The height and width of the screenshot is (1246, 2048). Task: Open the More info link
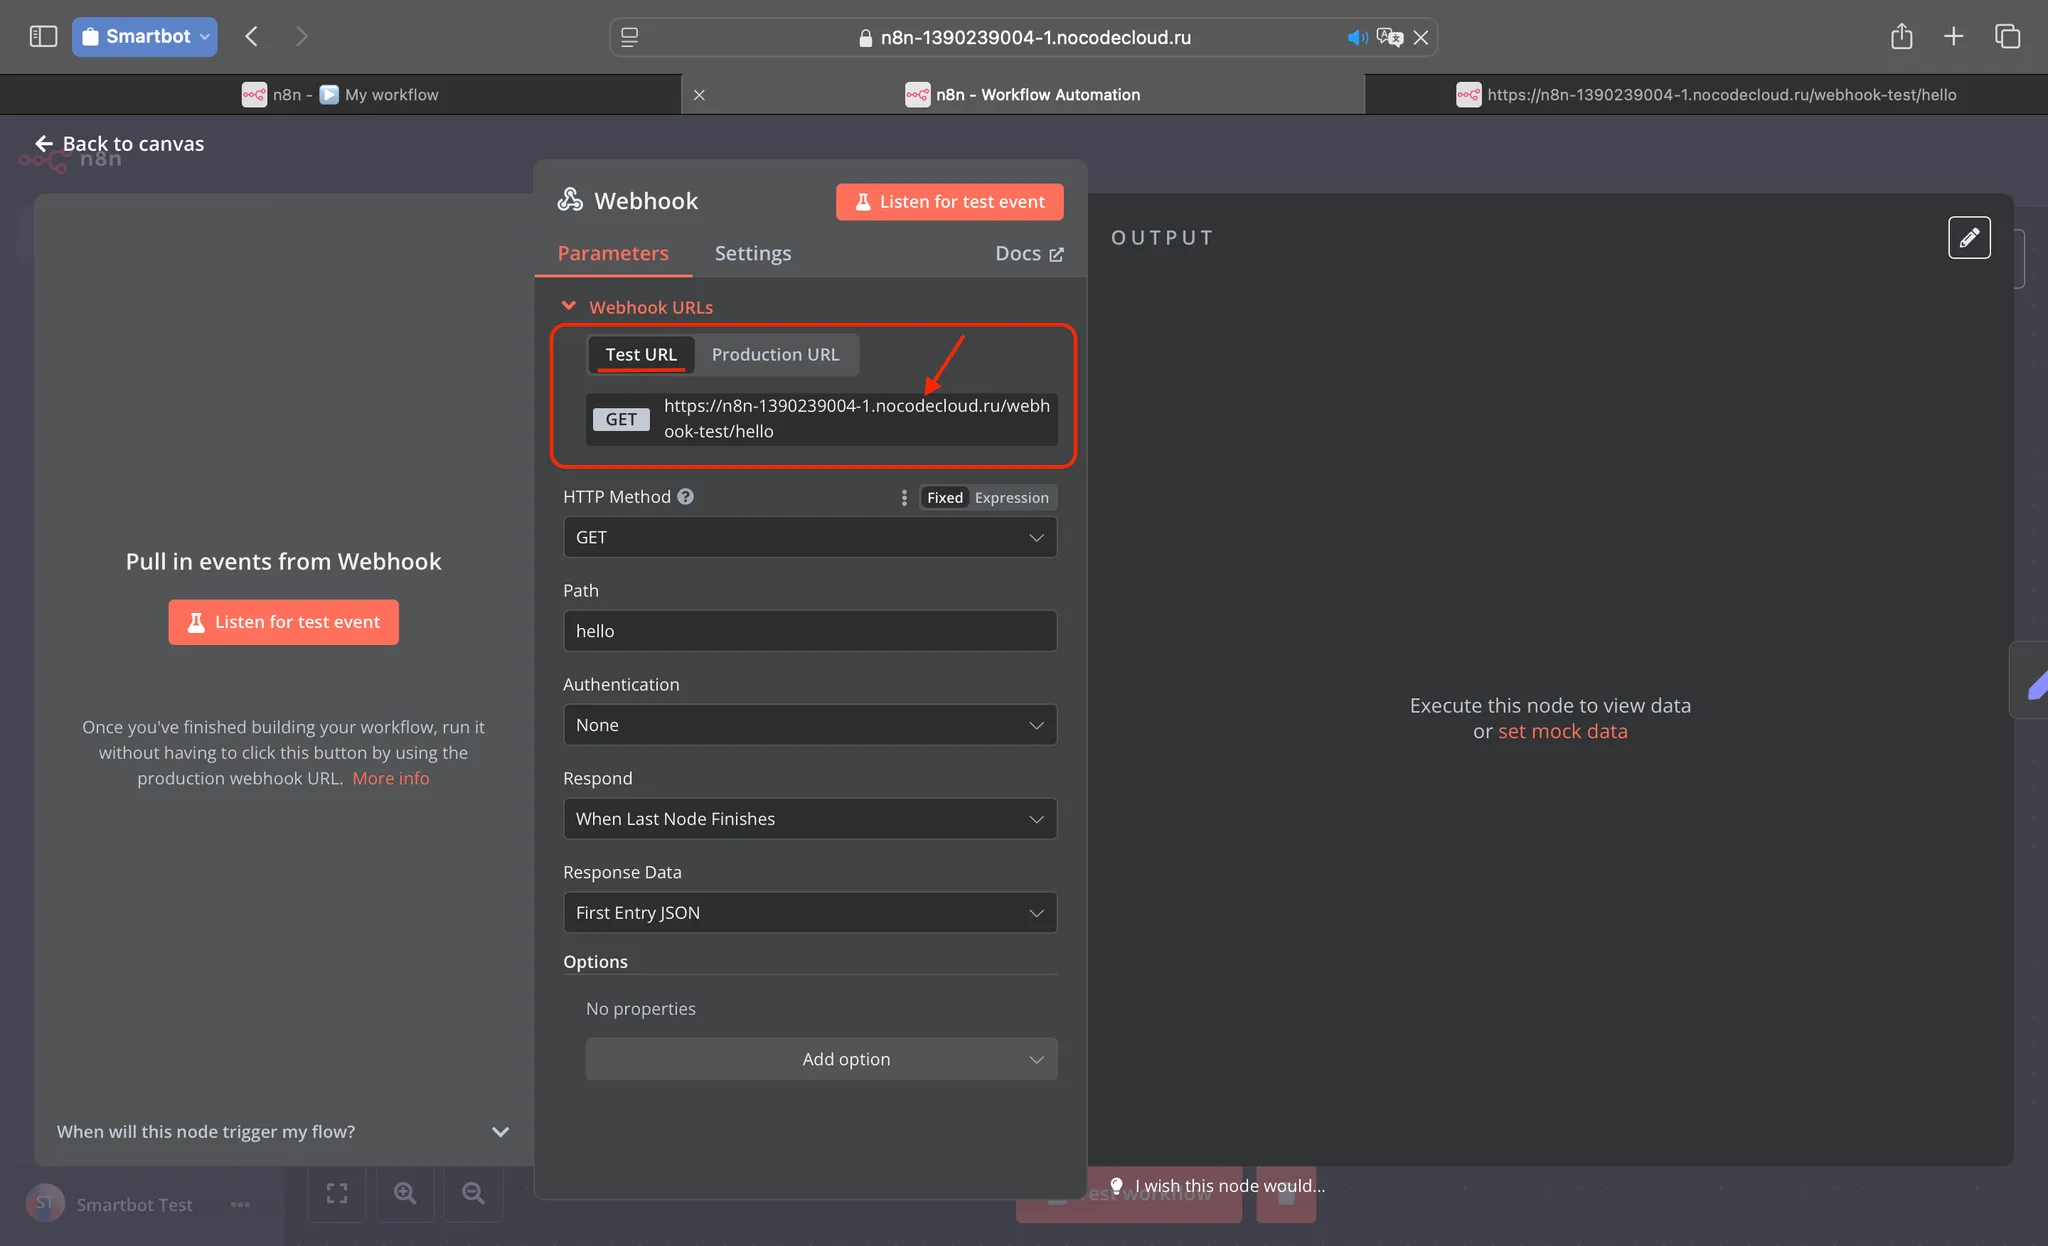click(x=391, y=779)
